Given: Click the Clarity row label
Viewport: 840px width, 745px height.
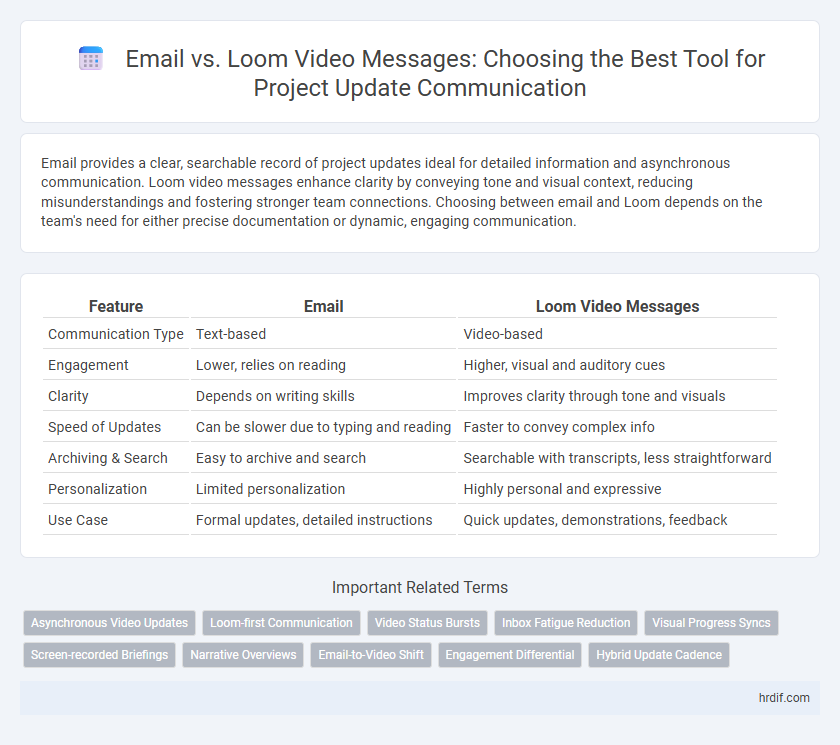Looking at the screenshot, I should tap(116, 396).
